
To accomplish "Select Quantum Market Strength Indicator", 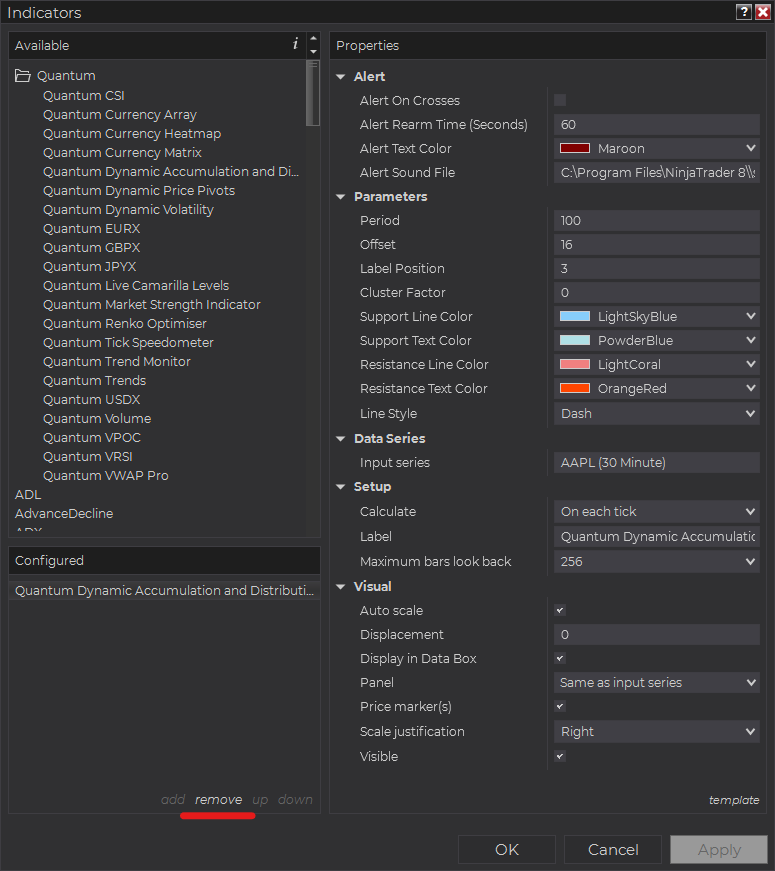I will [x=152, y=304].
